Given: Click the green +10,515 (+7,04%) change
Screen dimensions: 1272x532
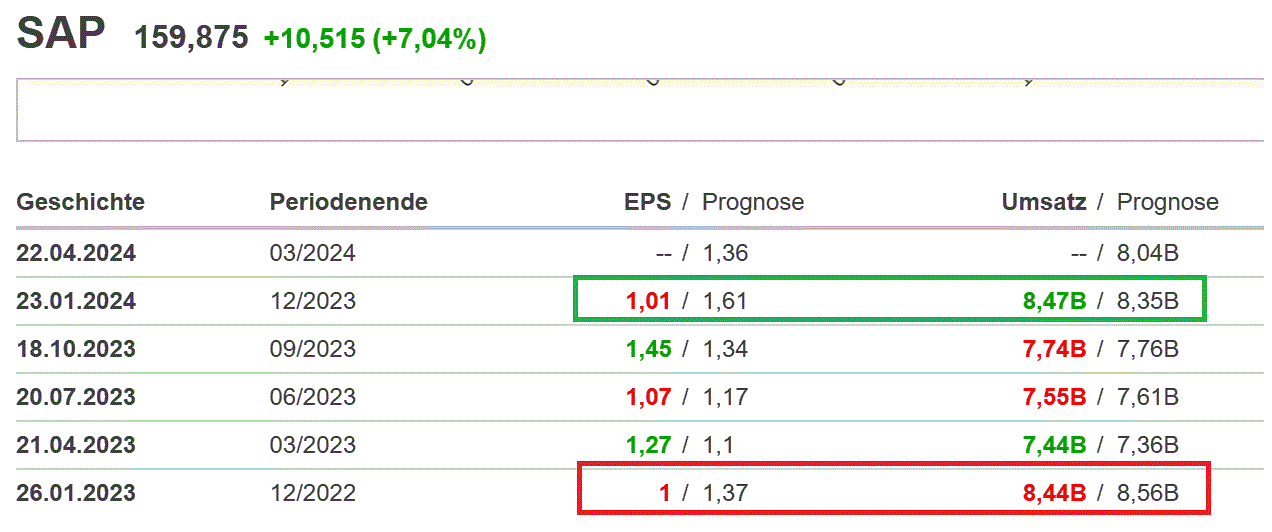Looking at the screenshot, I should click(x=375, y=39).
